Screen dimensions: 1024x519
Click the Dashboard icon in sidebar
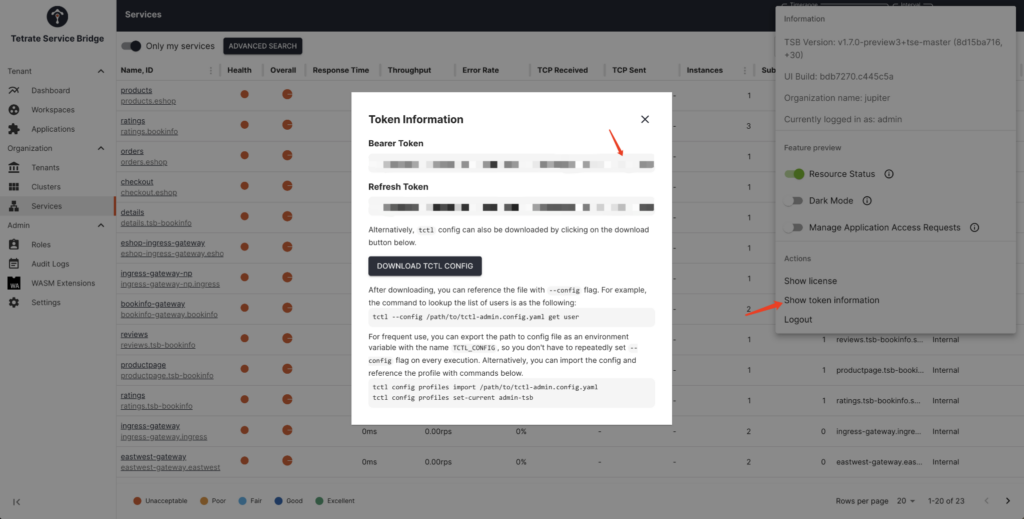pos(14,91)
